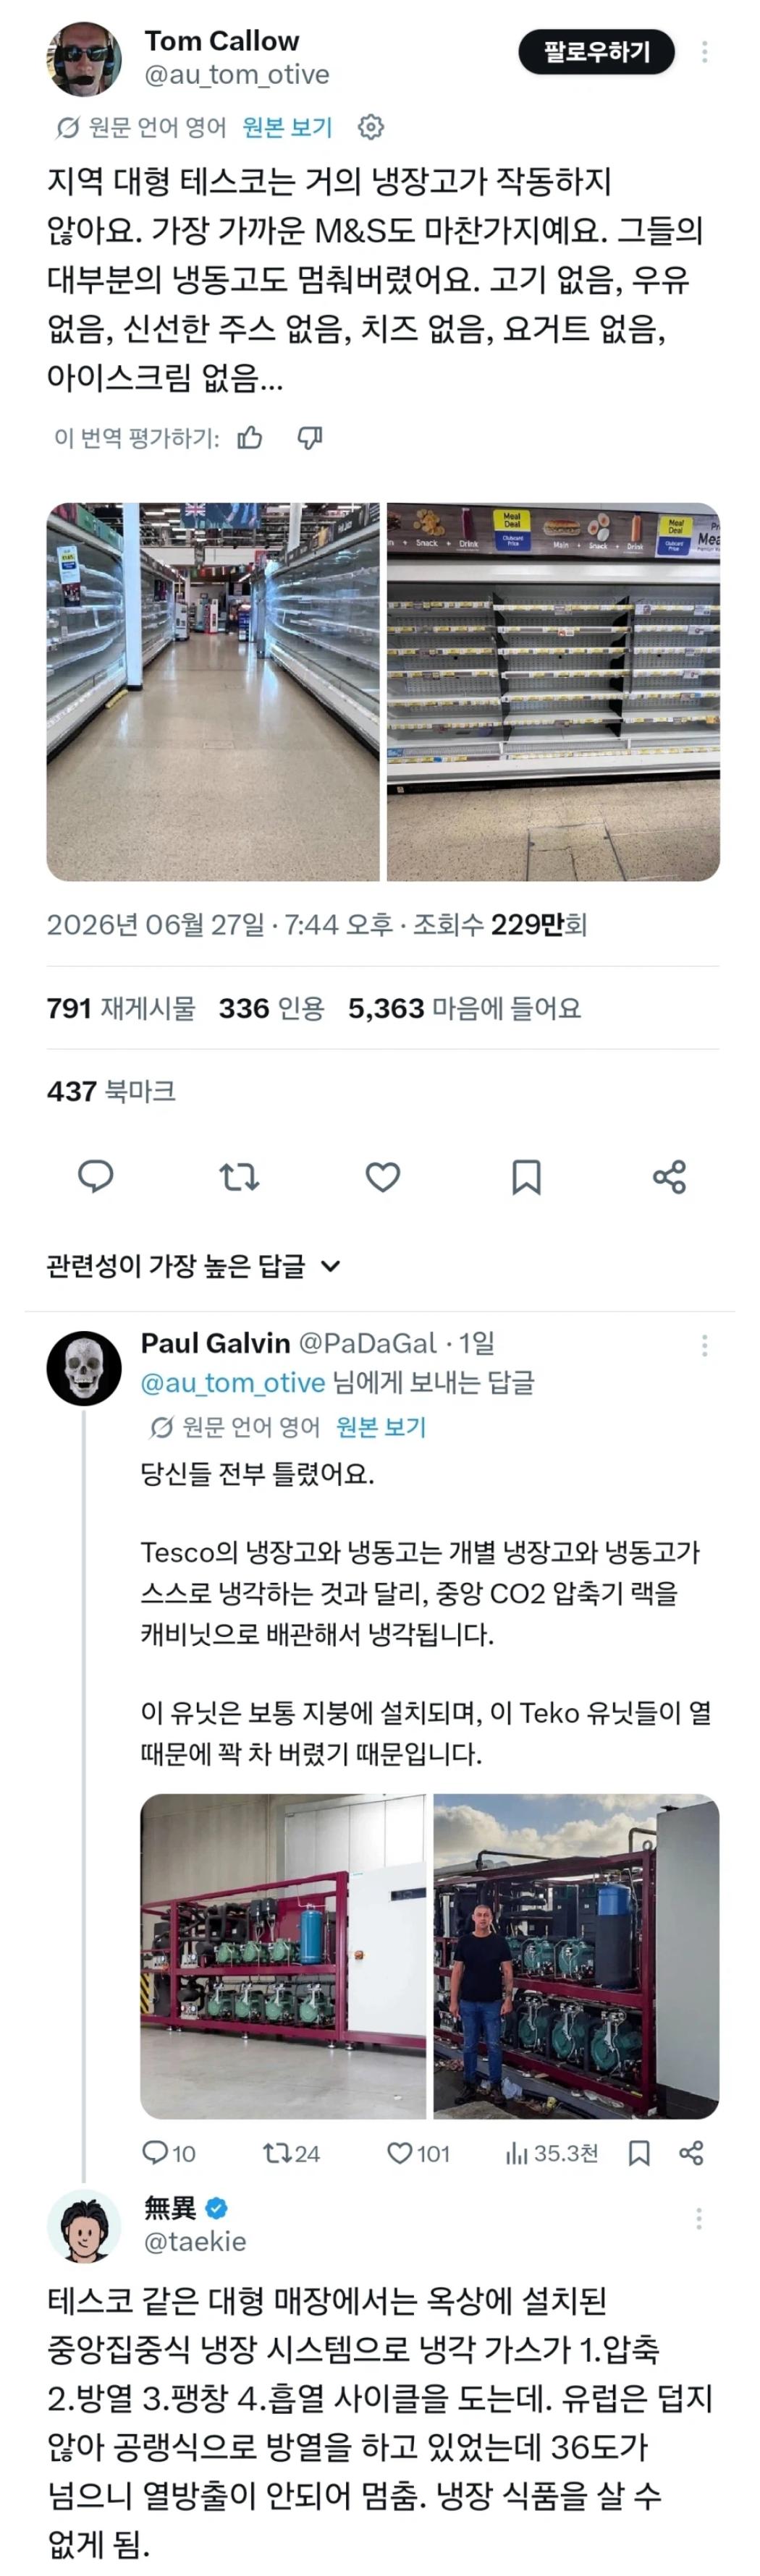Bookmark Paul Galvin's reply
760x2576 pixels.
[x=639, y=2153]
